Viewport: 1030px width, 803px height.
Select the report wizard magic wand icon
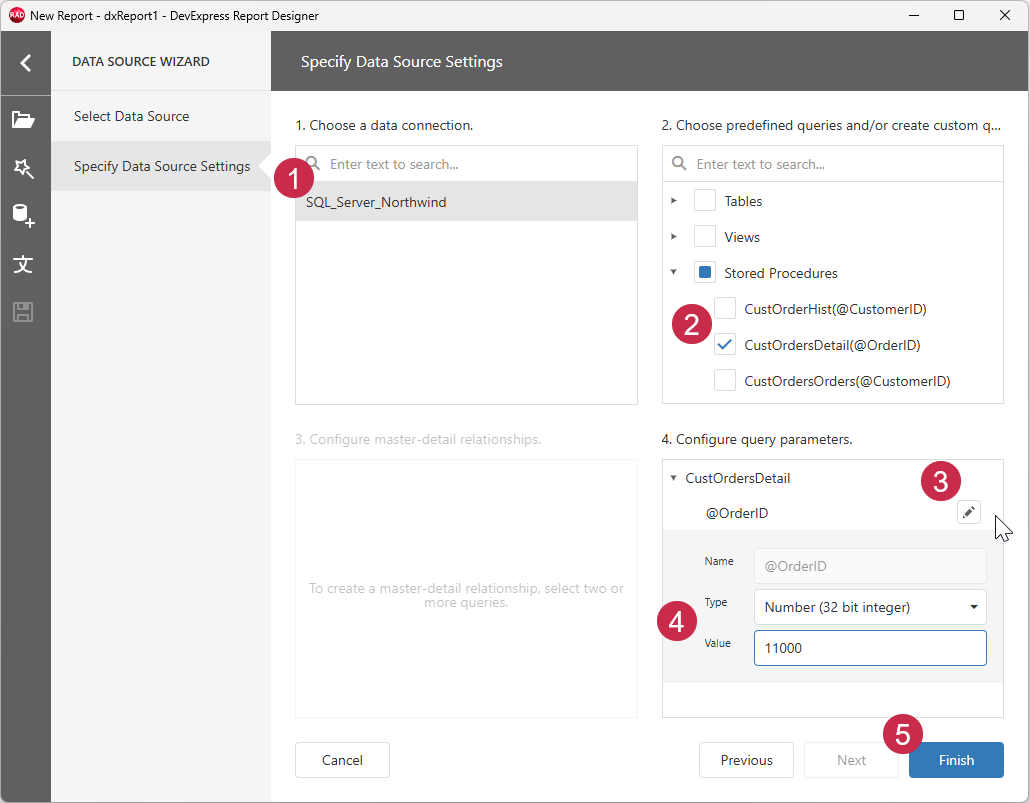(25, 168)
